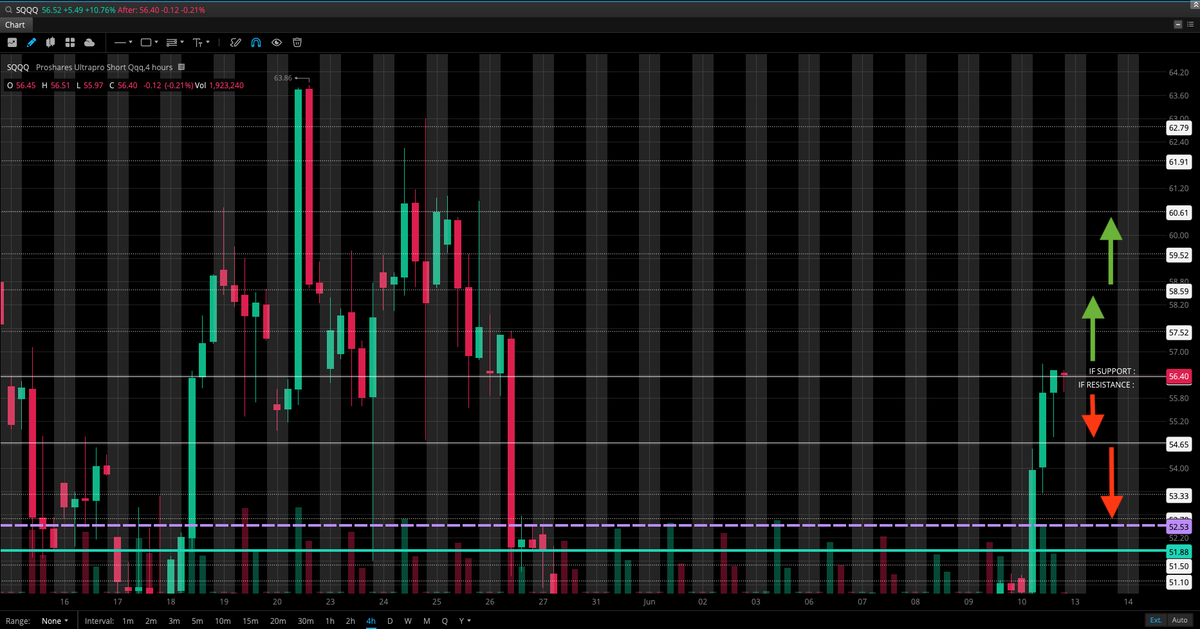
Task: Click the 56.40 current price label
Action: 1178,377
